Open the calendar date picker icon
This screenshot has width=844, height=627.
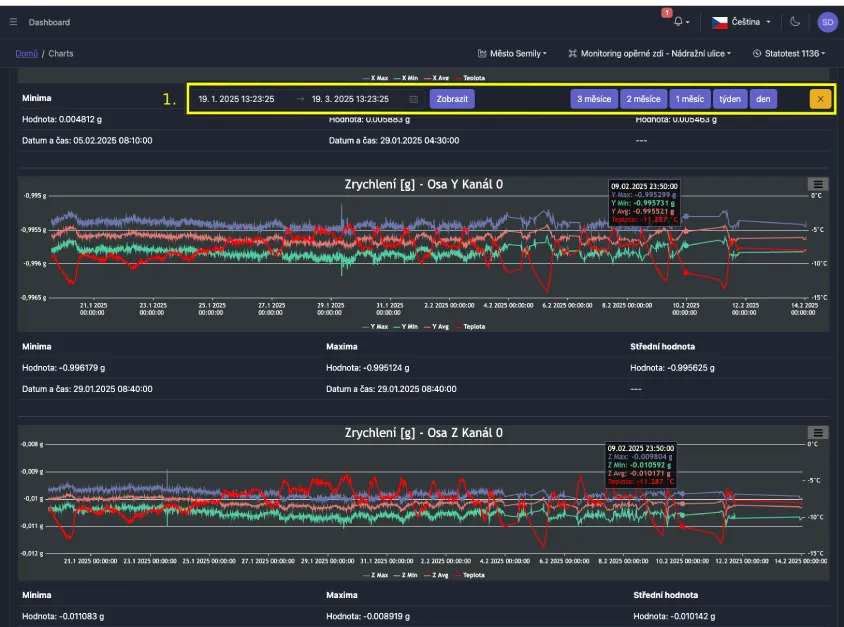click(413, 99)
